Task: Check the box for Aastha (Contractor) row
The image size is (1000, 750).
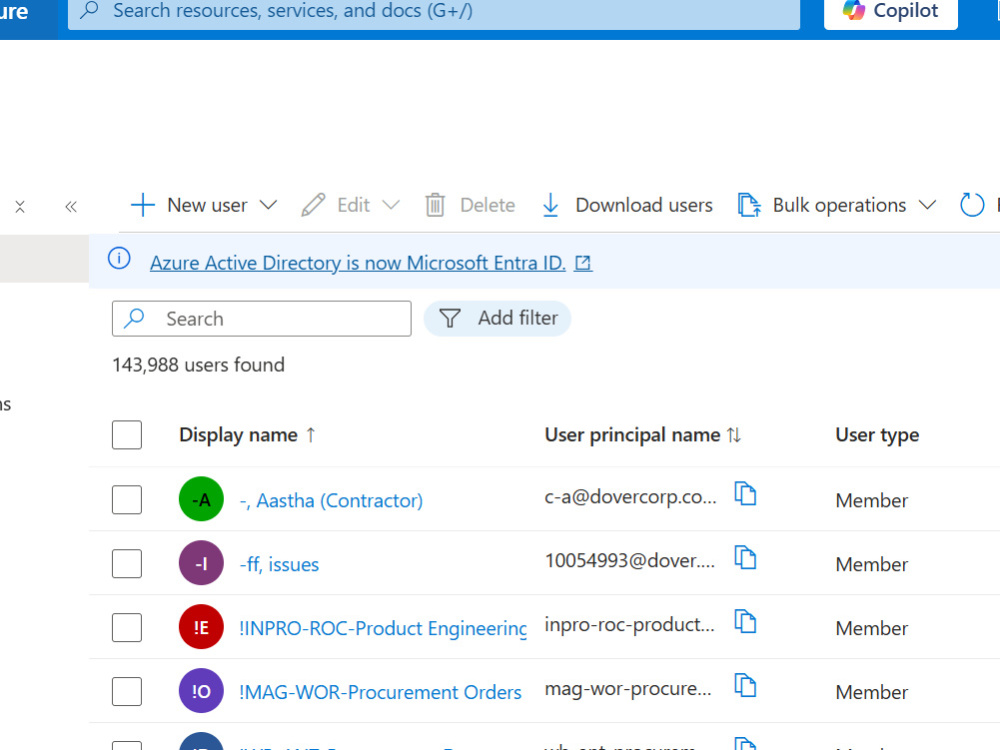Action: 127,499
